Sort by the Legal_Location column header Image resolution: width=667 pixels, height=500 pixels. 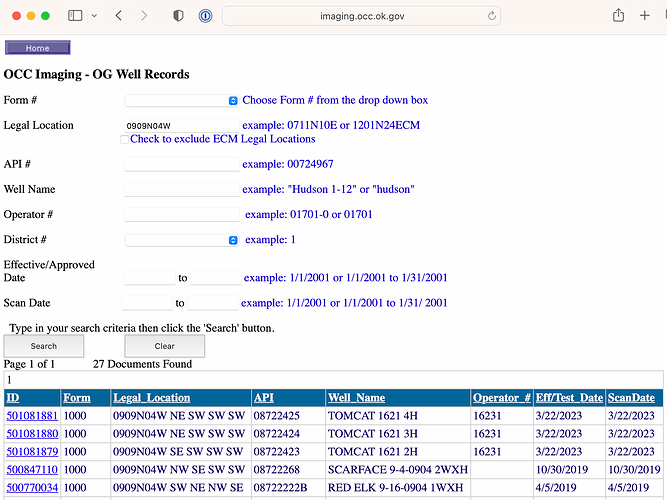point(151,397)
